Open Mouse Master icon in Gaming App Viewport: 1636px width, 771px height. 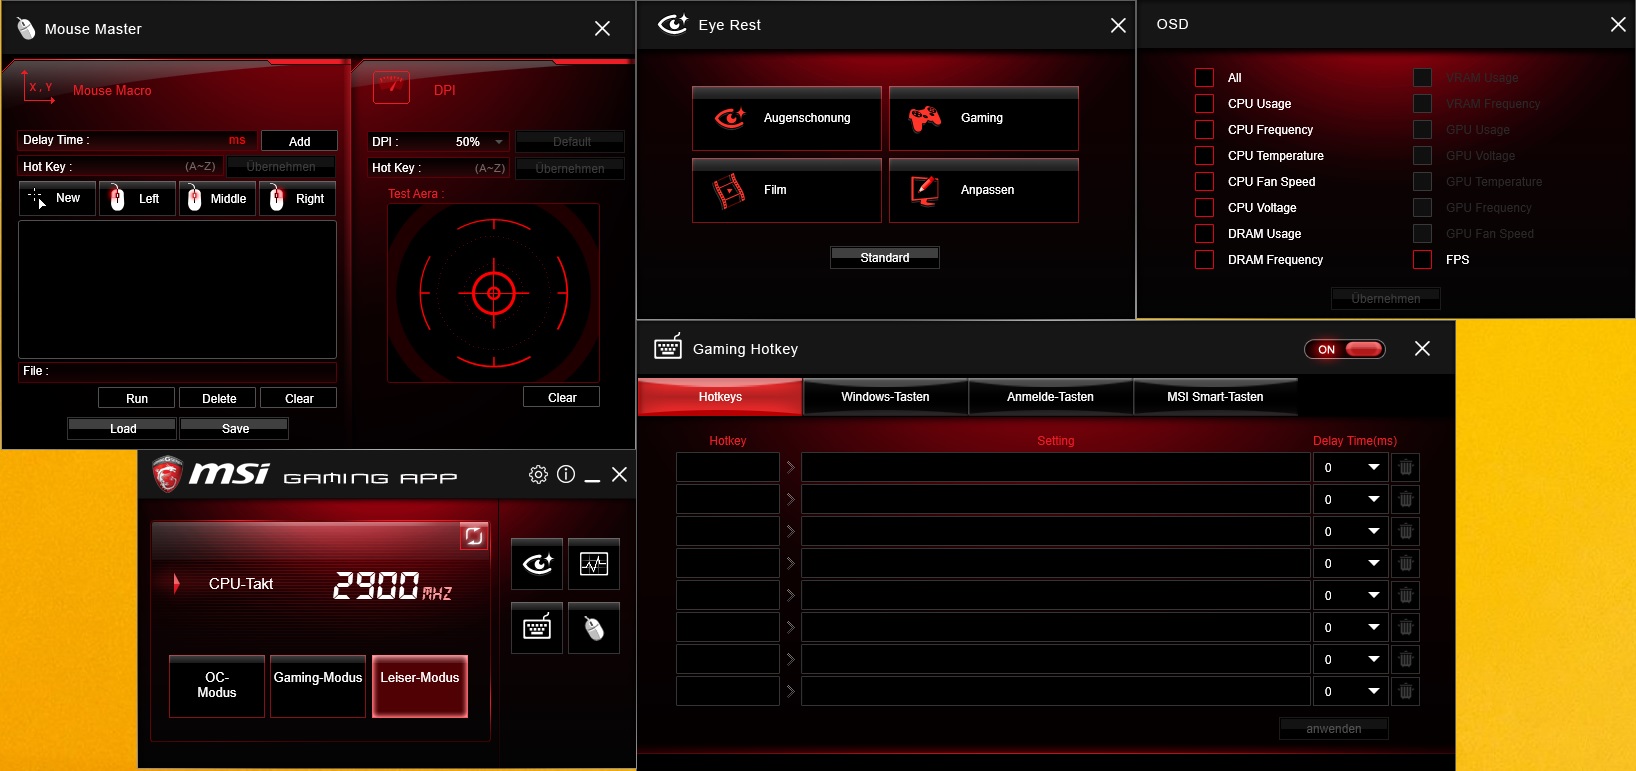point(594,628)
